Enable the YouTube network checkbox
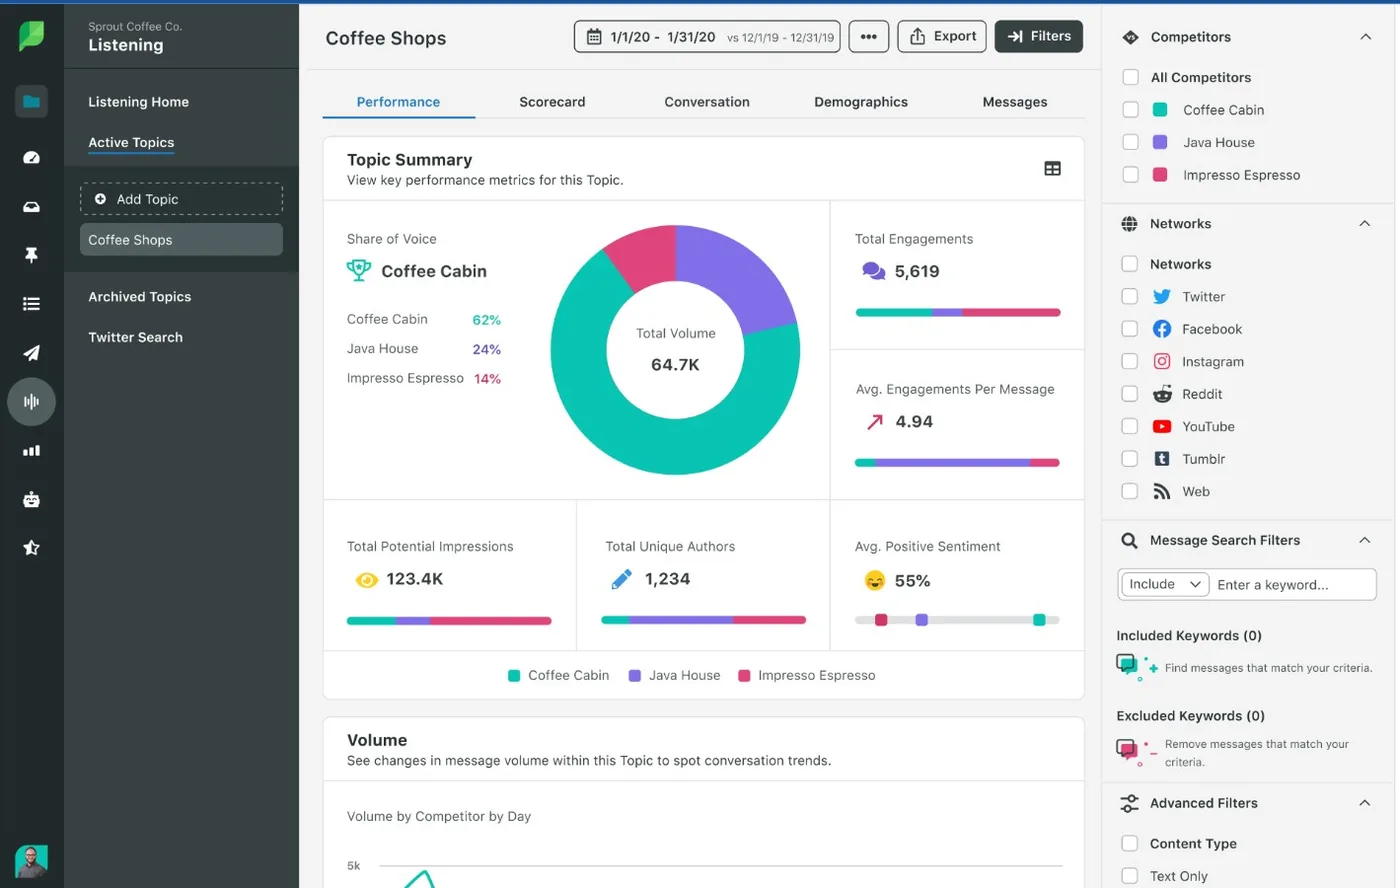The width and height of the screenshot is (1400, 888). pos(1129,426)
